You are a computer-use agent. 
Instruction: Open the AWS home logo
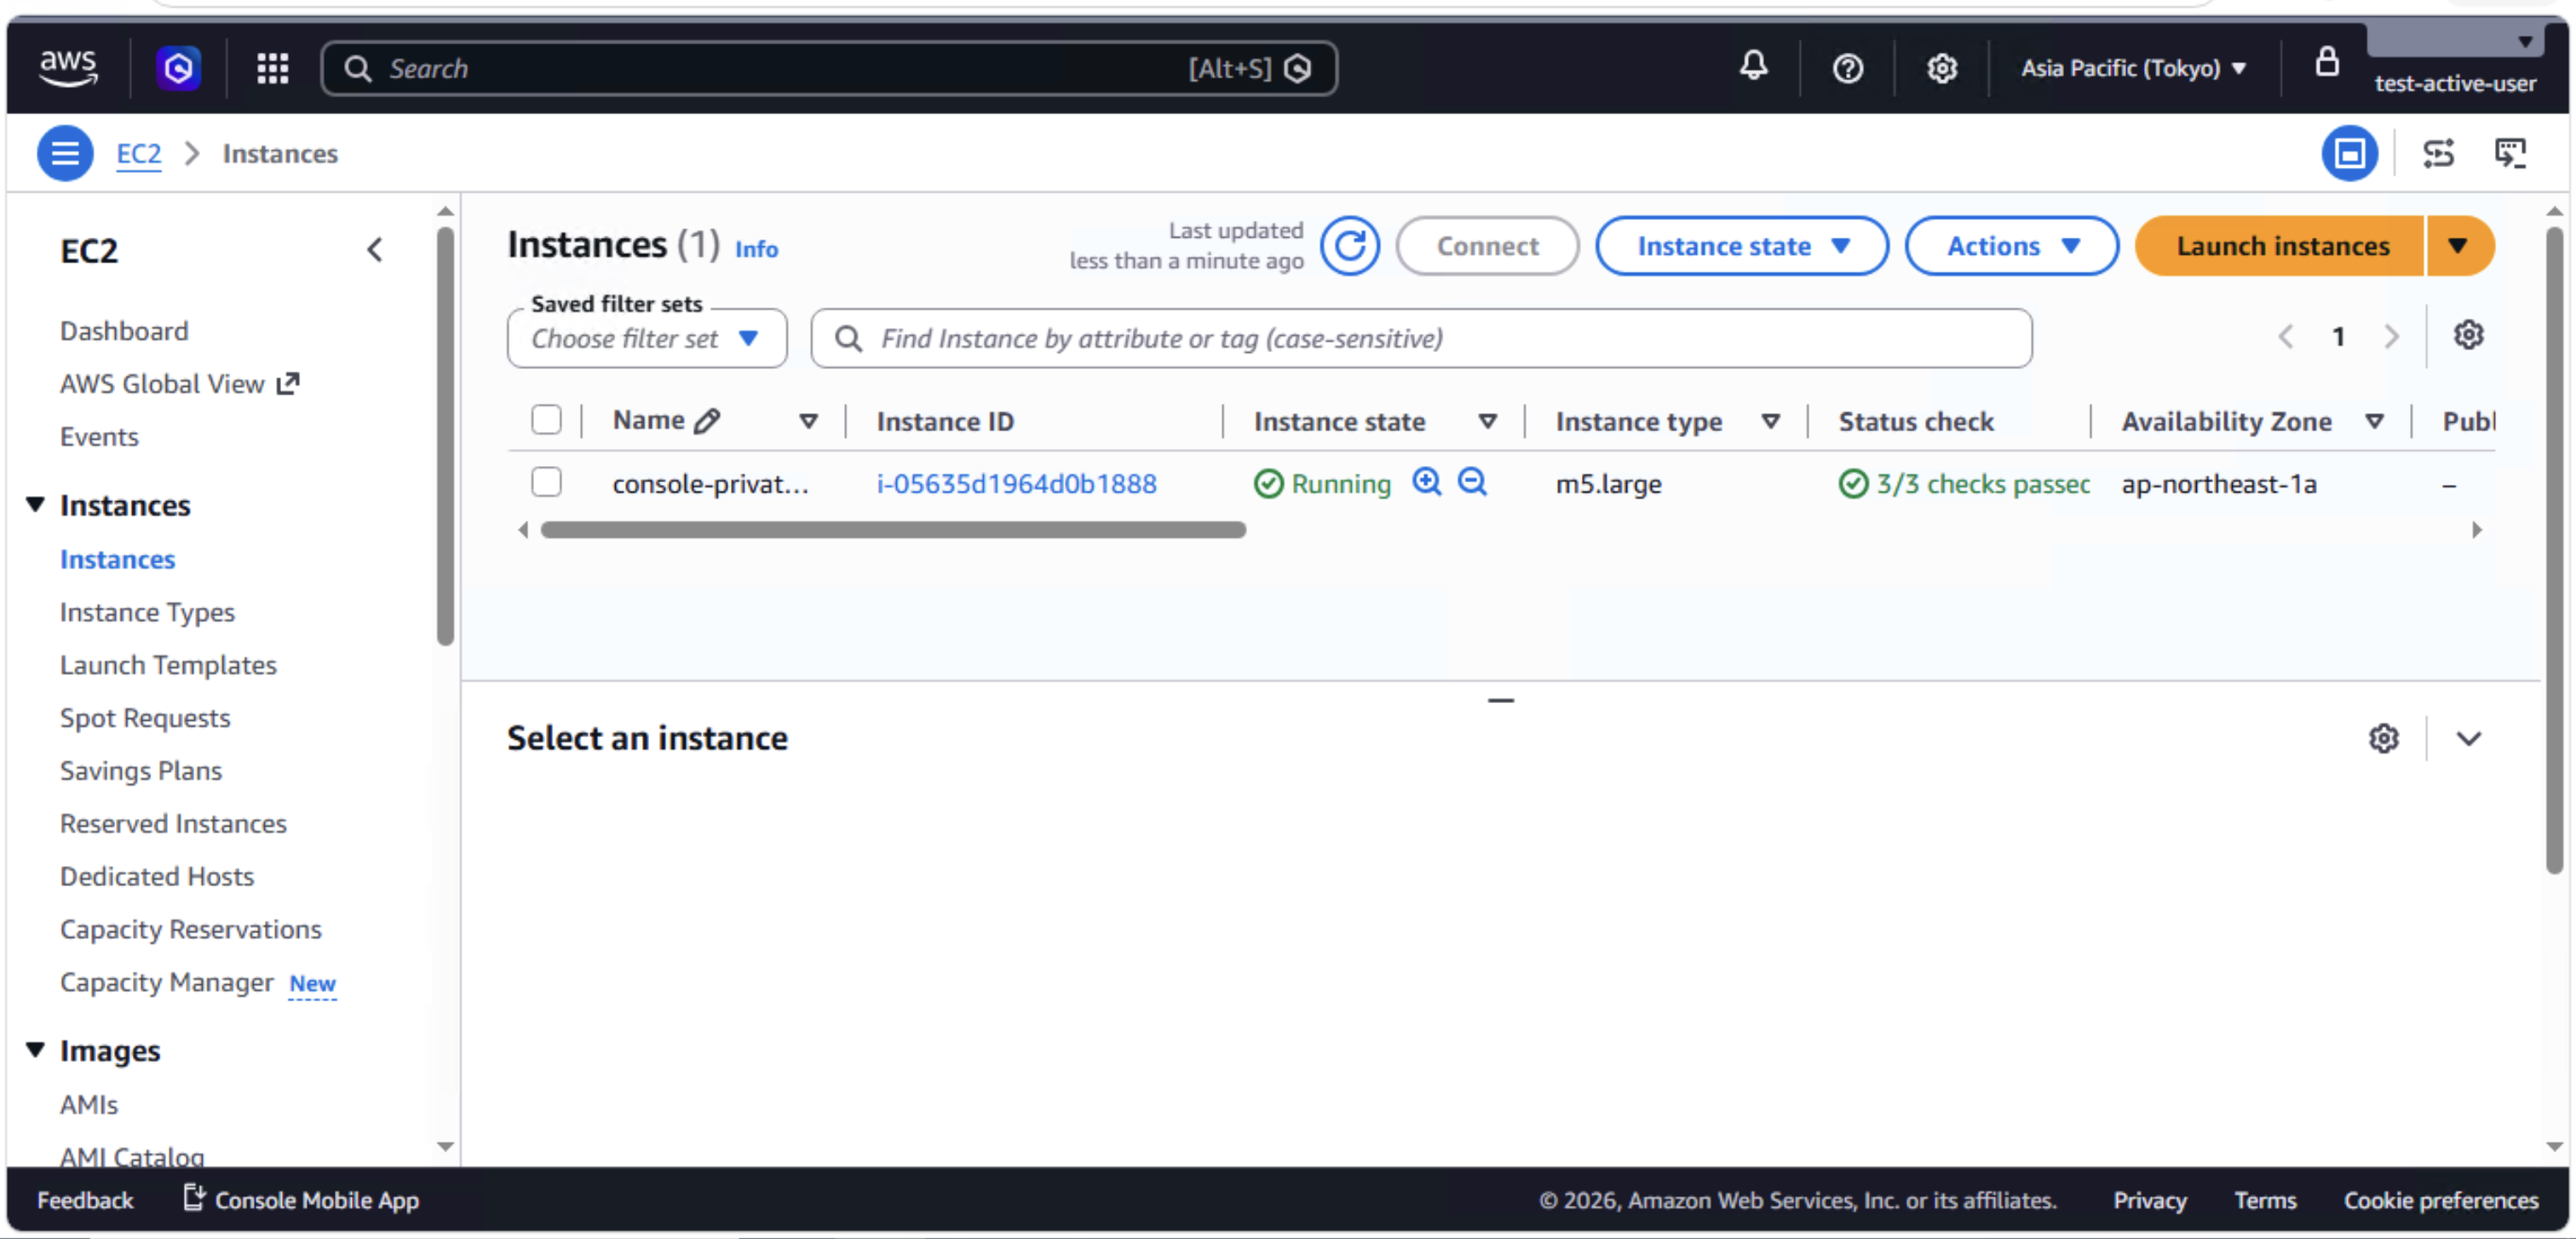pyautogui.click(x=68, y=68)
